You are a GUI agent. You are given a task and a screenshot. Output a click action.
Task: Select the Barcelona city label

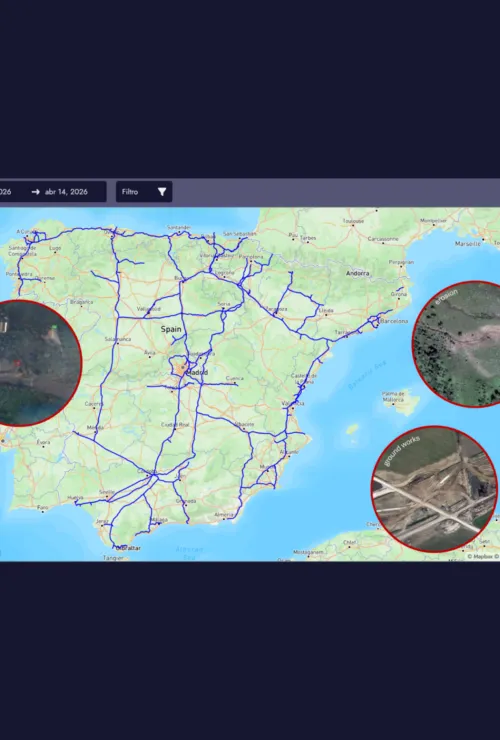pos(394,321)
